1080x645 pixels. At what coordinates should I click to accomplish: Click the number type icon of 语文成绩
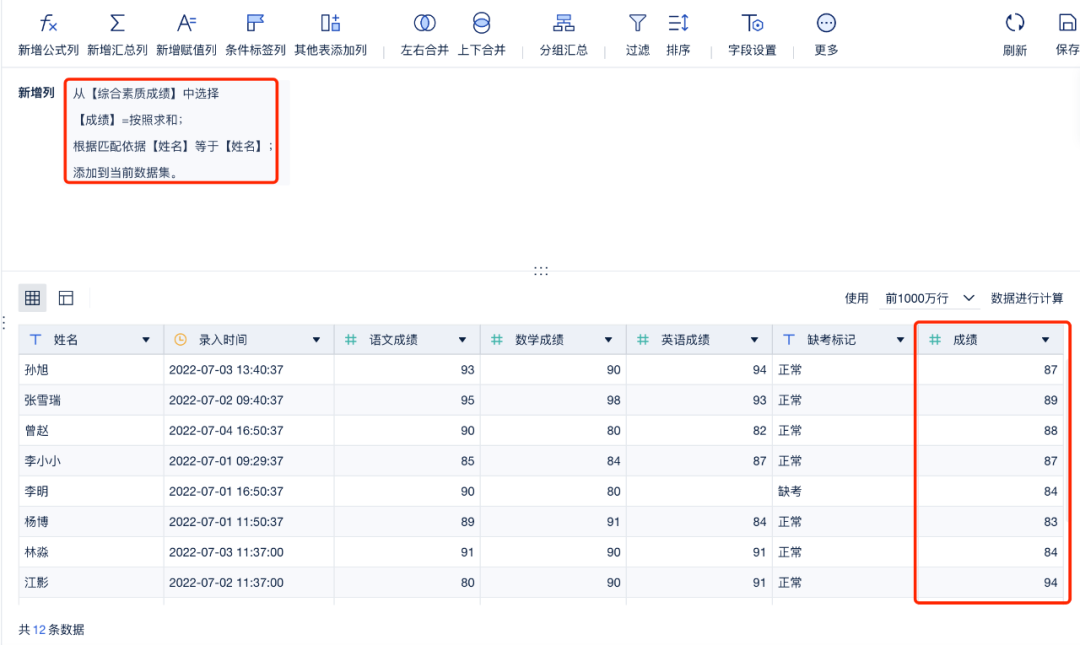351,340
